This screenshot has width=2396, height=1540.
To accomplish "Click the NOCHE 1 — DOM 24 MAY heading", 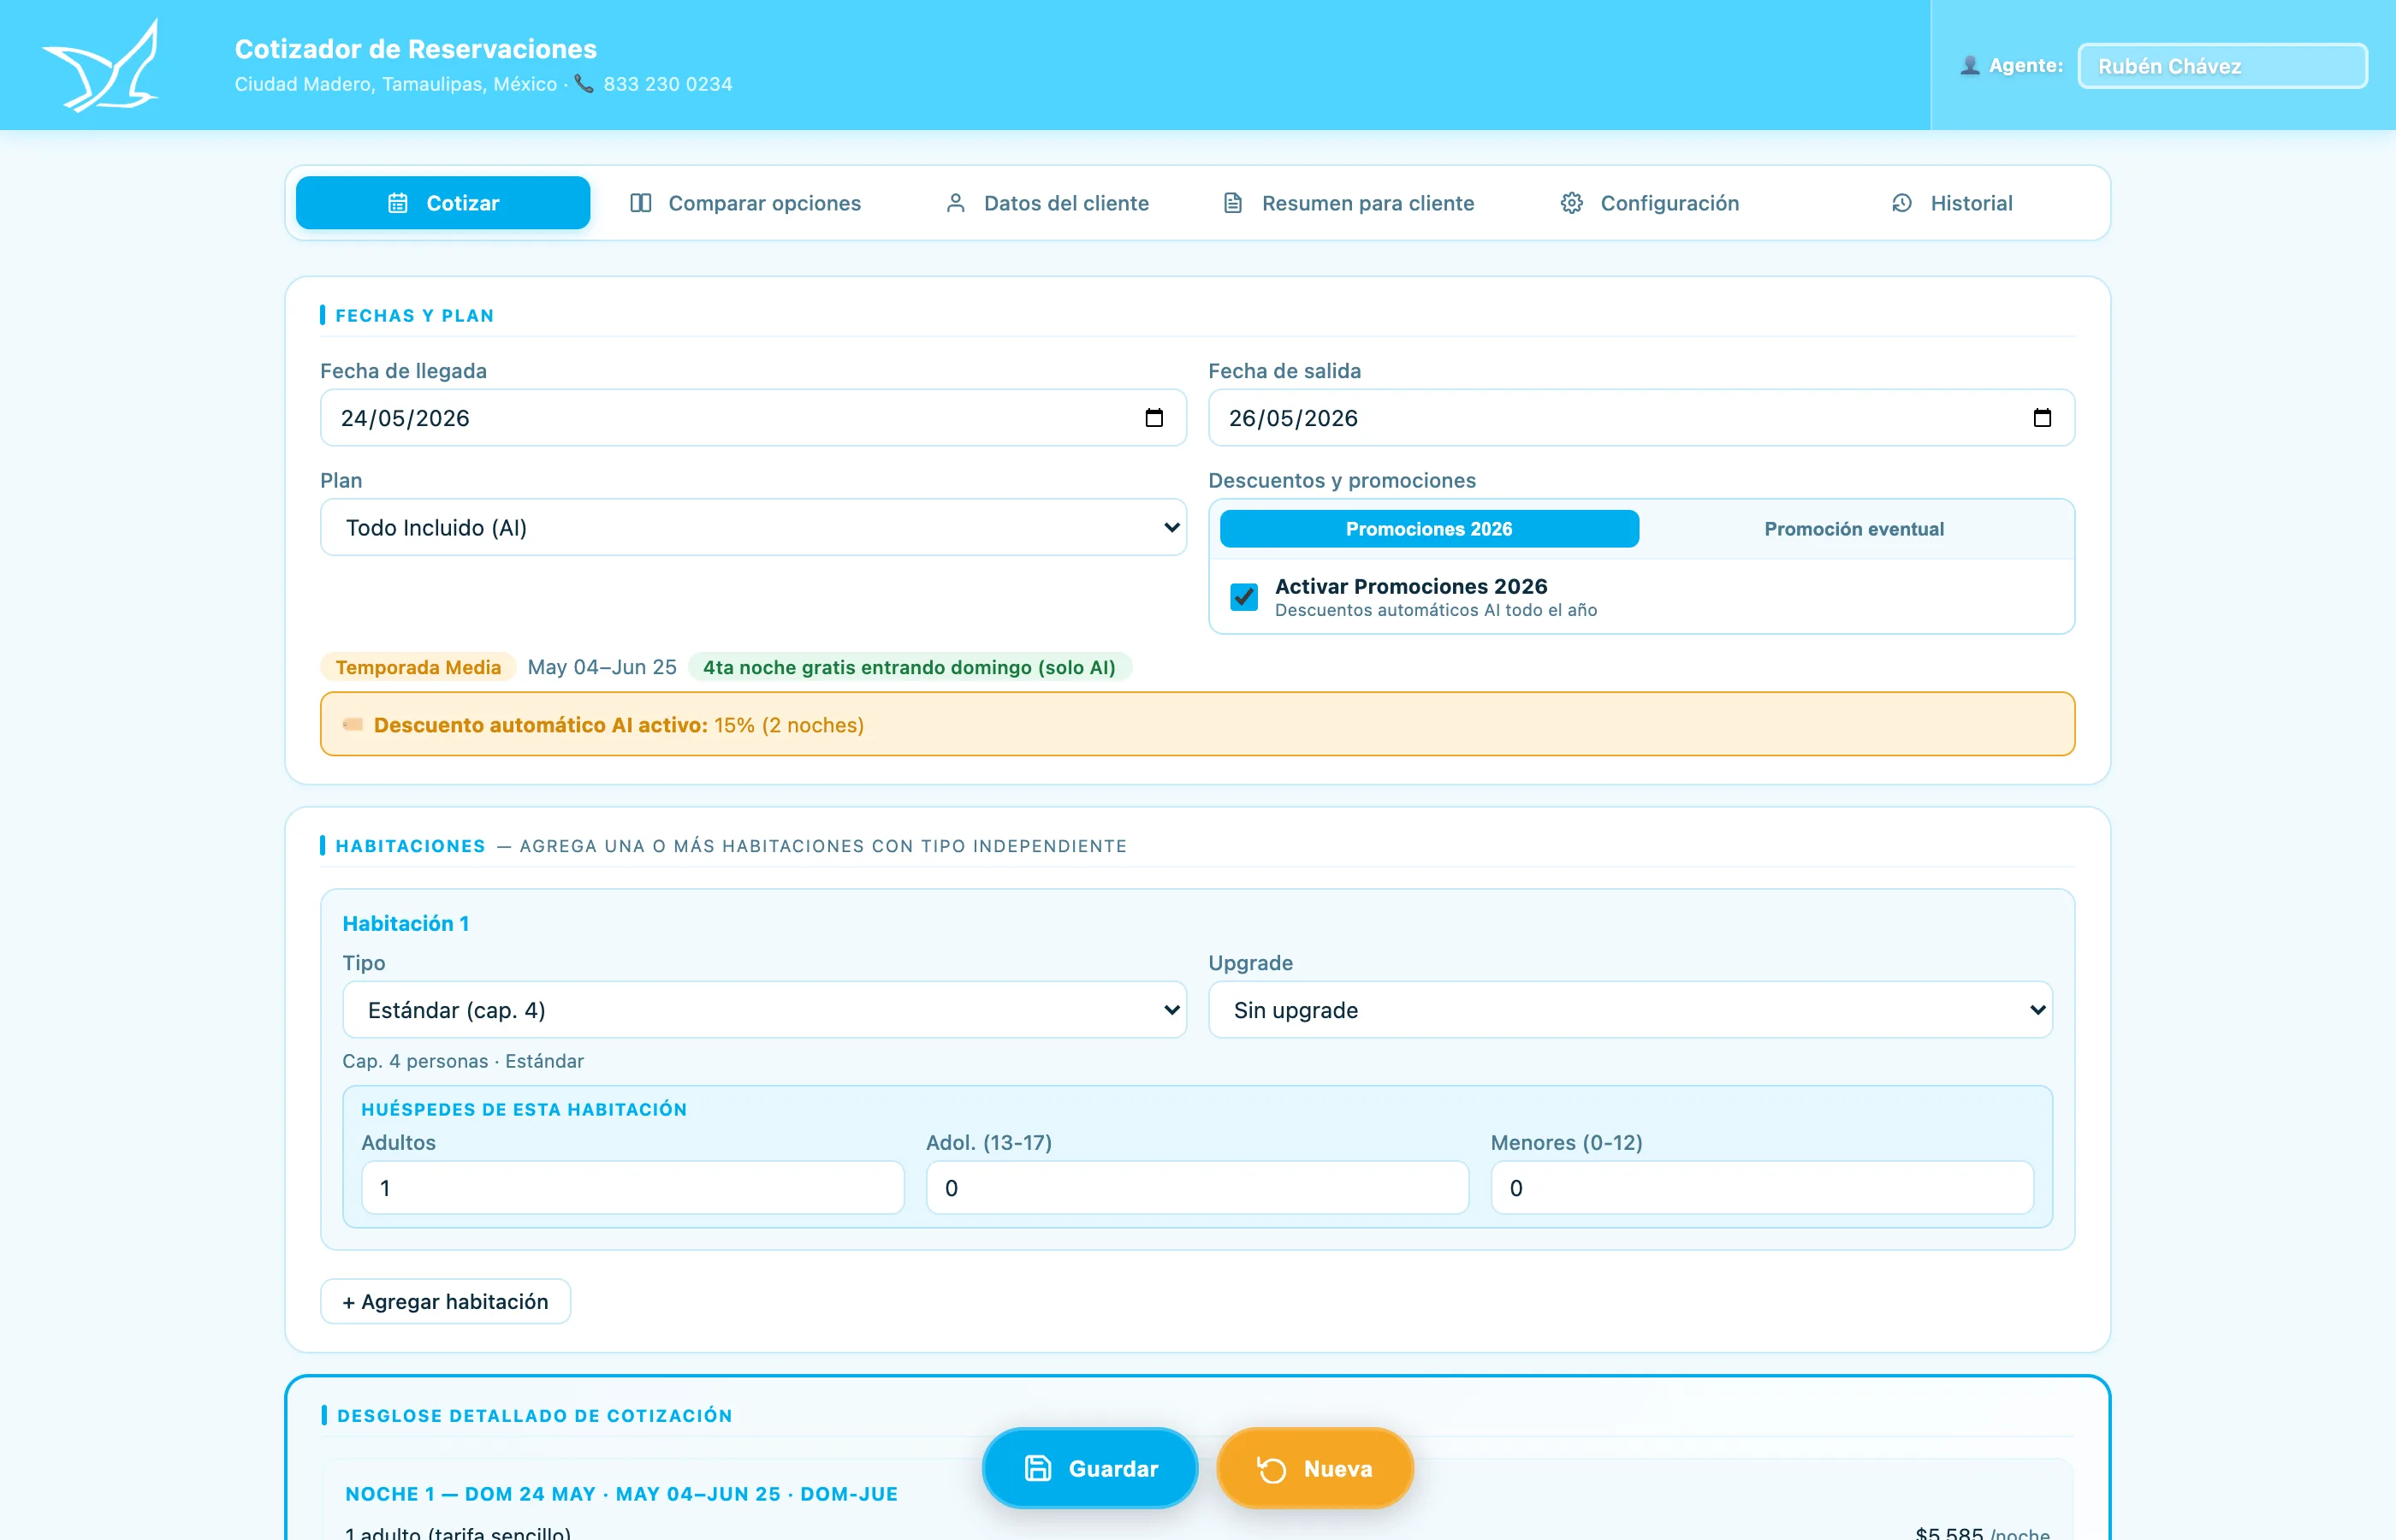I will pos(621,1494).
